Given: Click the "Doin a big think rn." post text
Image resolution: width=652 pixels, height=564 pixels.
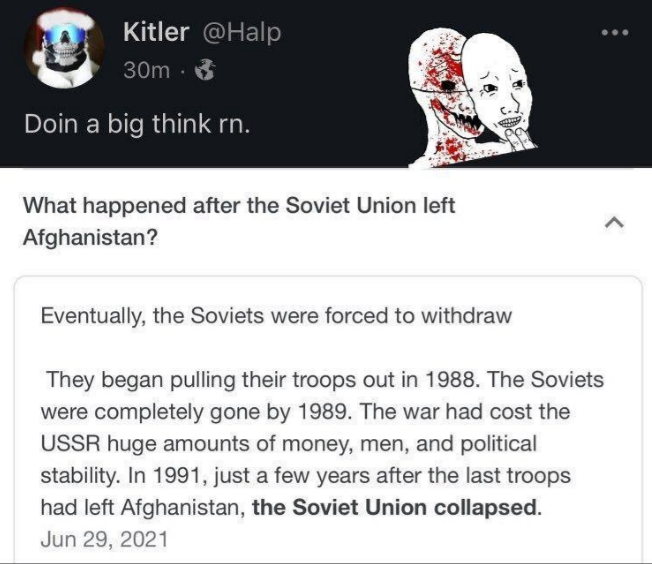Looking at the screenshot, I should (x=137, y=124).
